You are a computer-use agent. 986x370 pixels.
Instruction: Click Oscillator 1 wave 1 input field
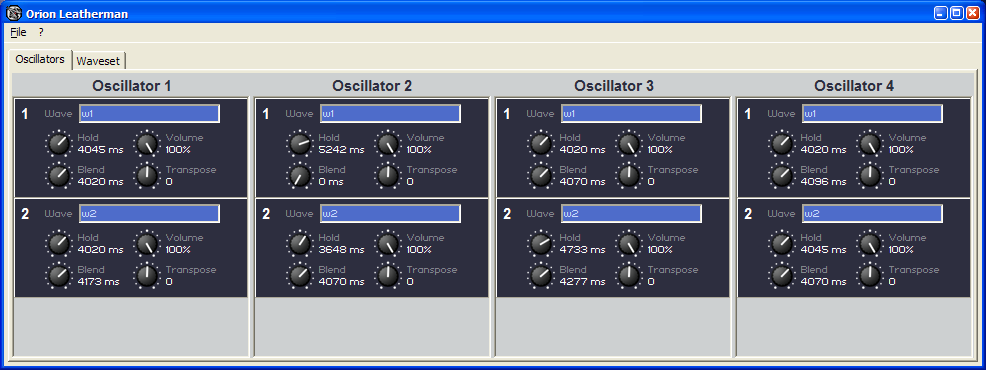[x=149, y=114]
